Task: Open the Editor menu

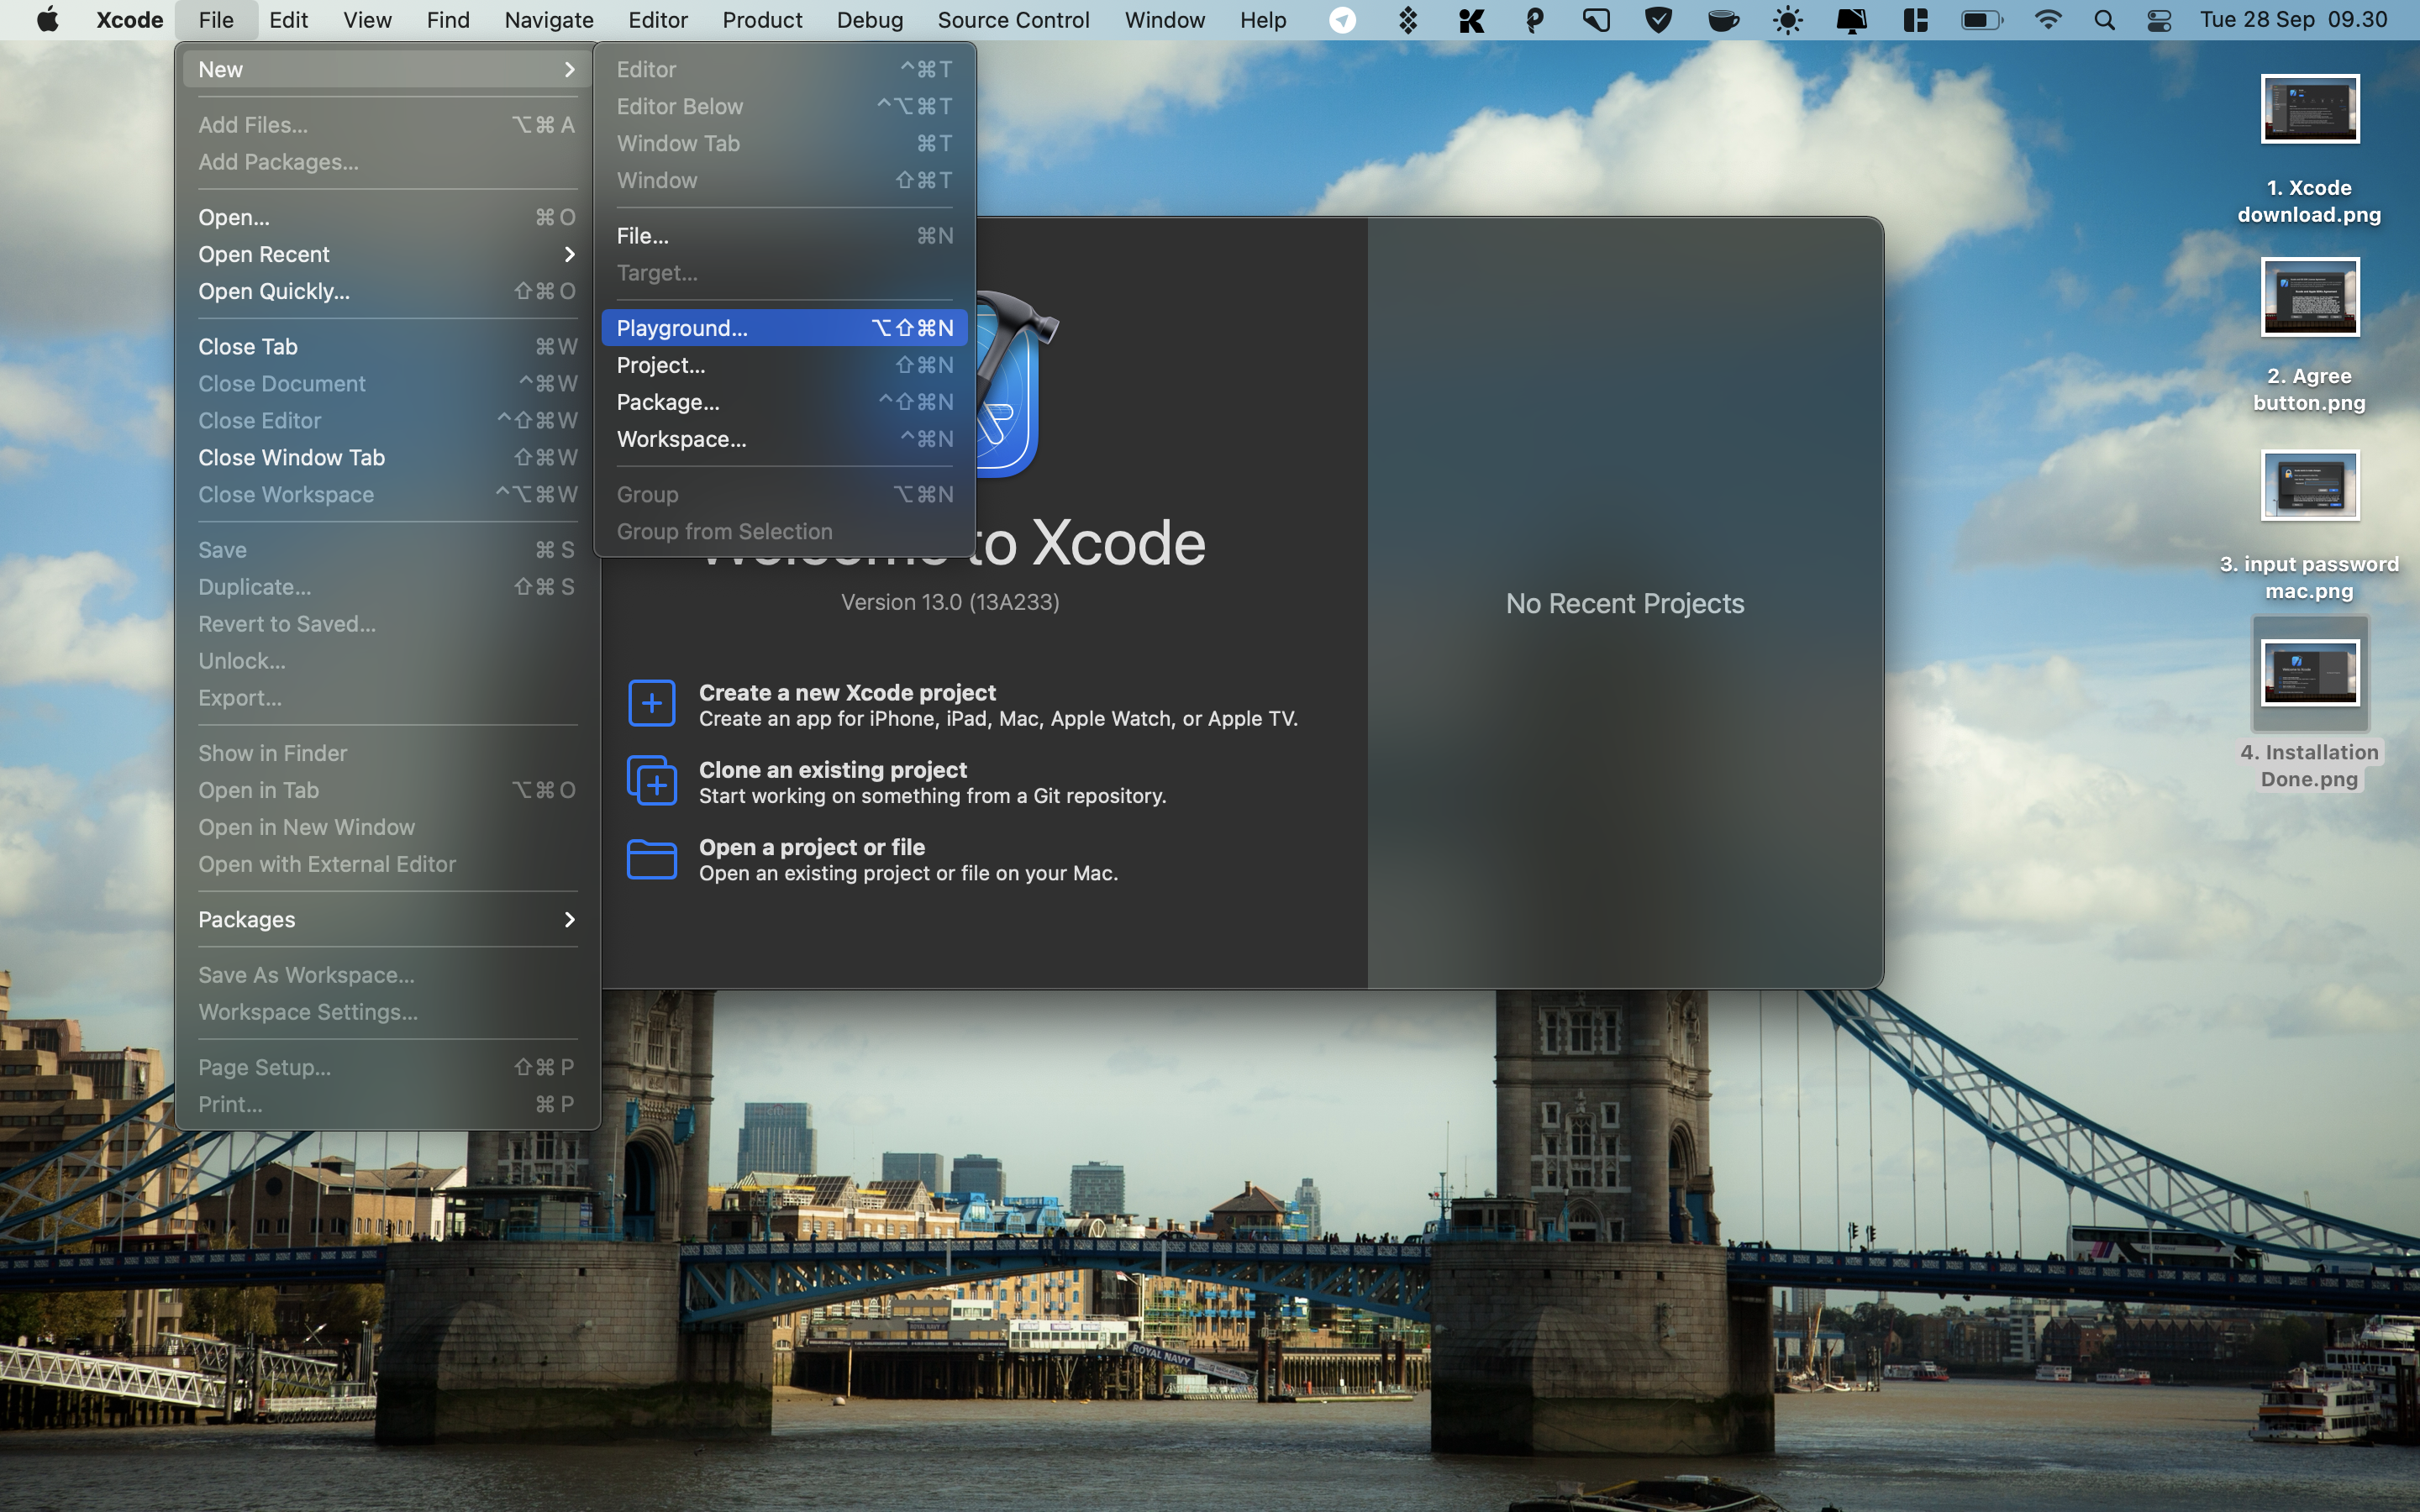Action: [x=658, y=20]
